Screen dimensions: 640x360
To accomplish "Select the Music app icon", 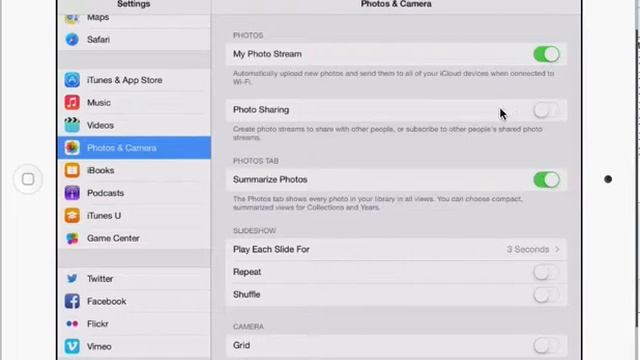I will 72,102.
